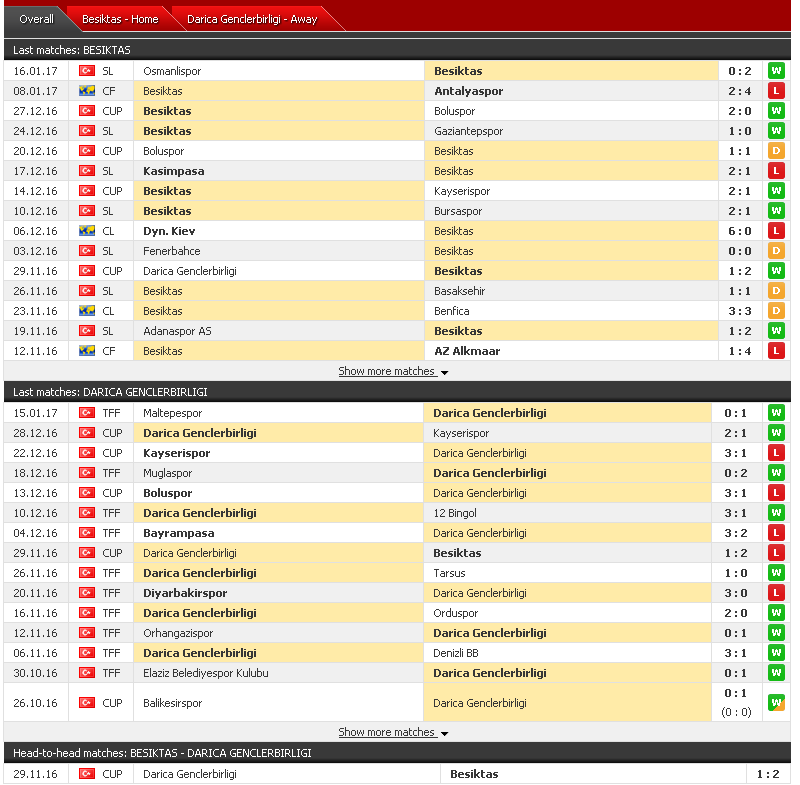Screen dimensions: 800x785
Task: Select Balikesirspor team name
Action: 172,703
